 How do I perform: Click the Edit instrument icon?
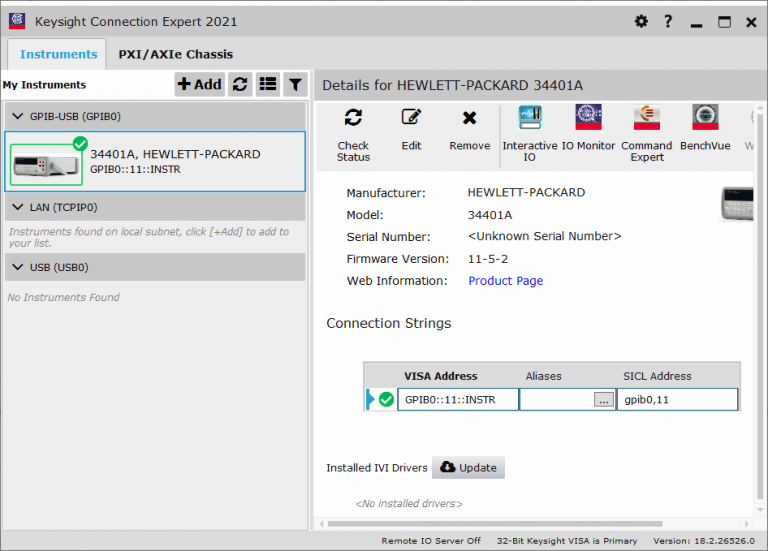point(411,118)
